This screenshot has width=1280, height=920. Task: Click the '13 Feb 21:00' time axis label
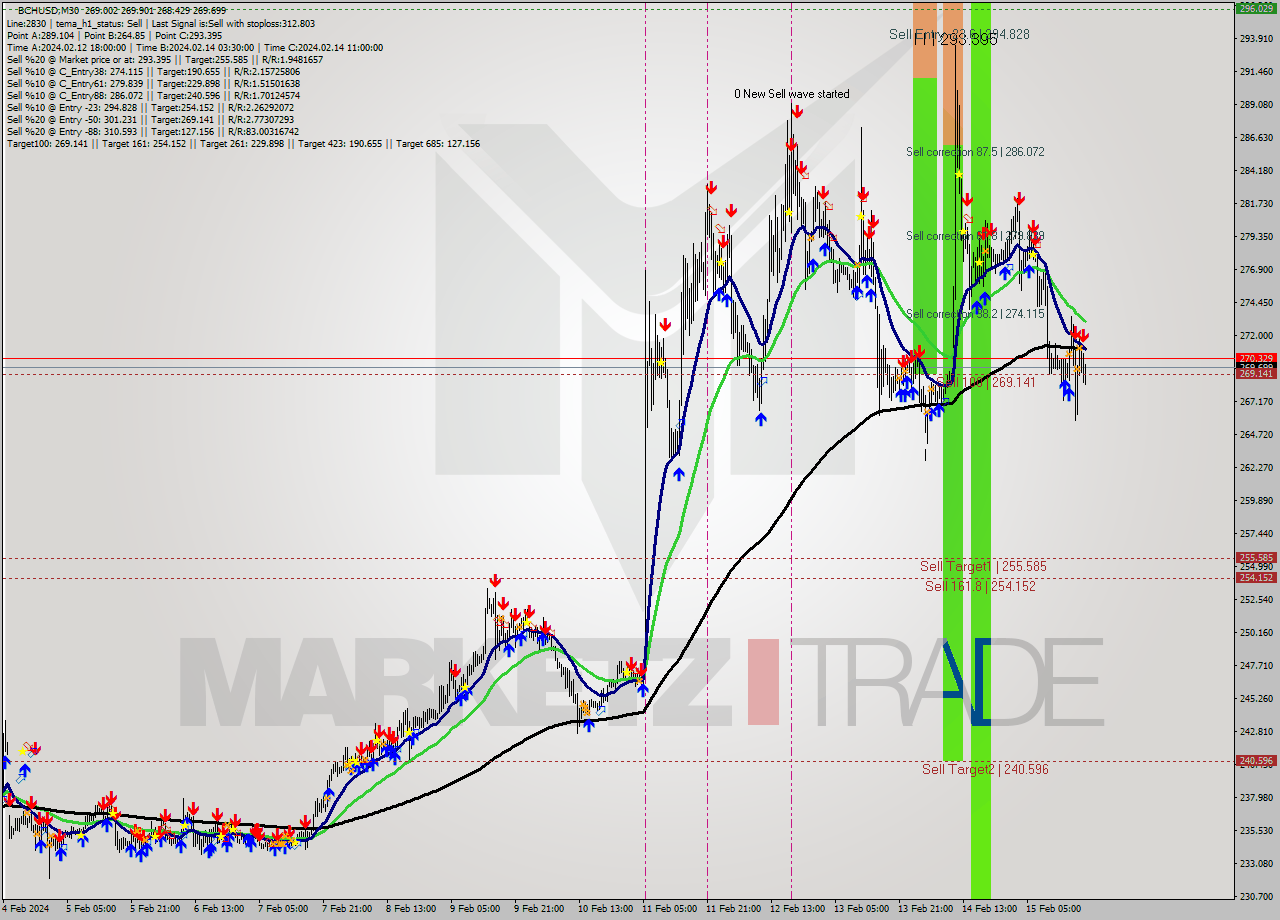pyautogui.click(x=925, y=909)
